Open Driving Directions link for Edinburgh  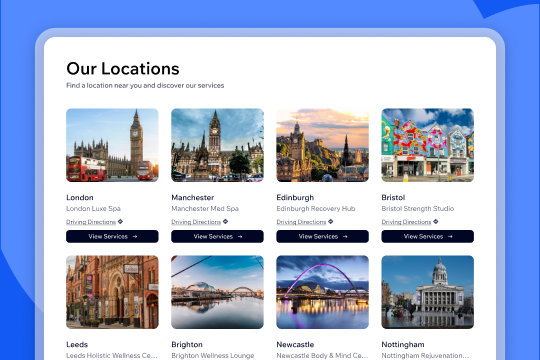tap(301, 222)
